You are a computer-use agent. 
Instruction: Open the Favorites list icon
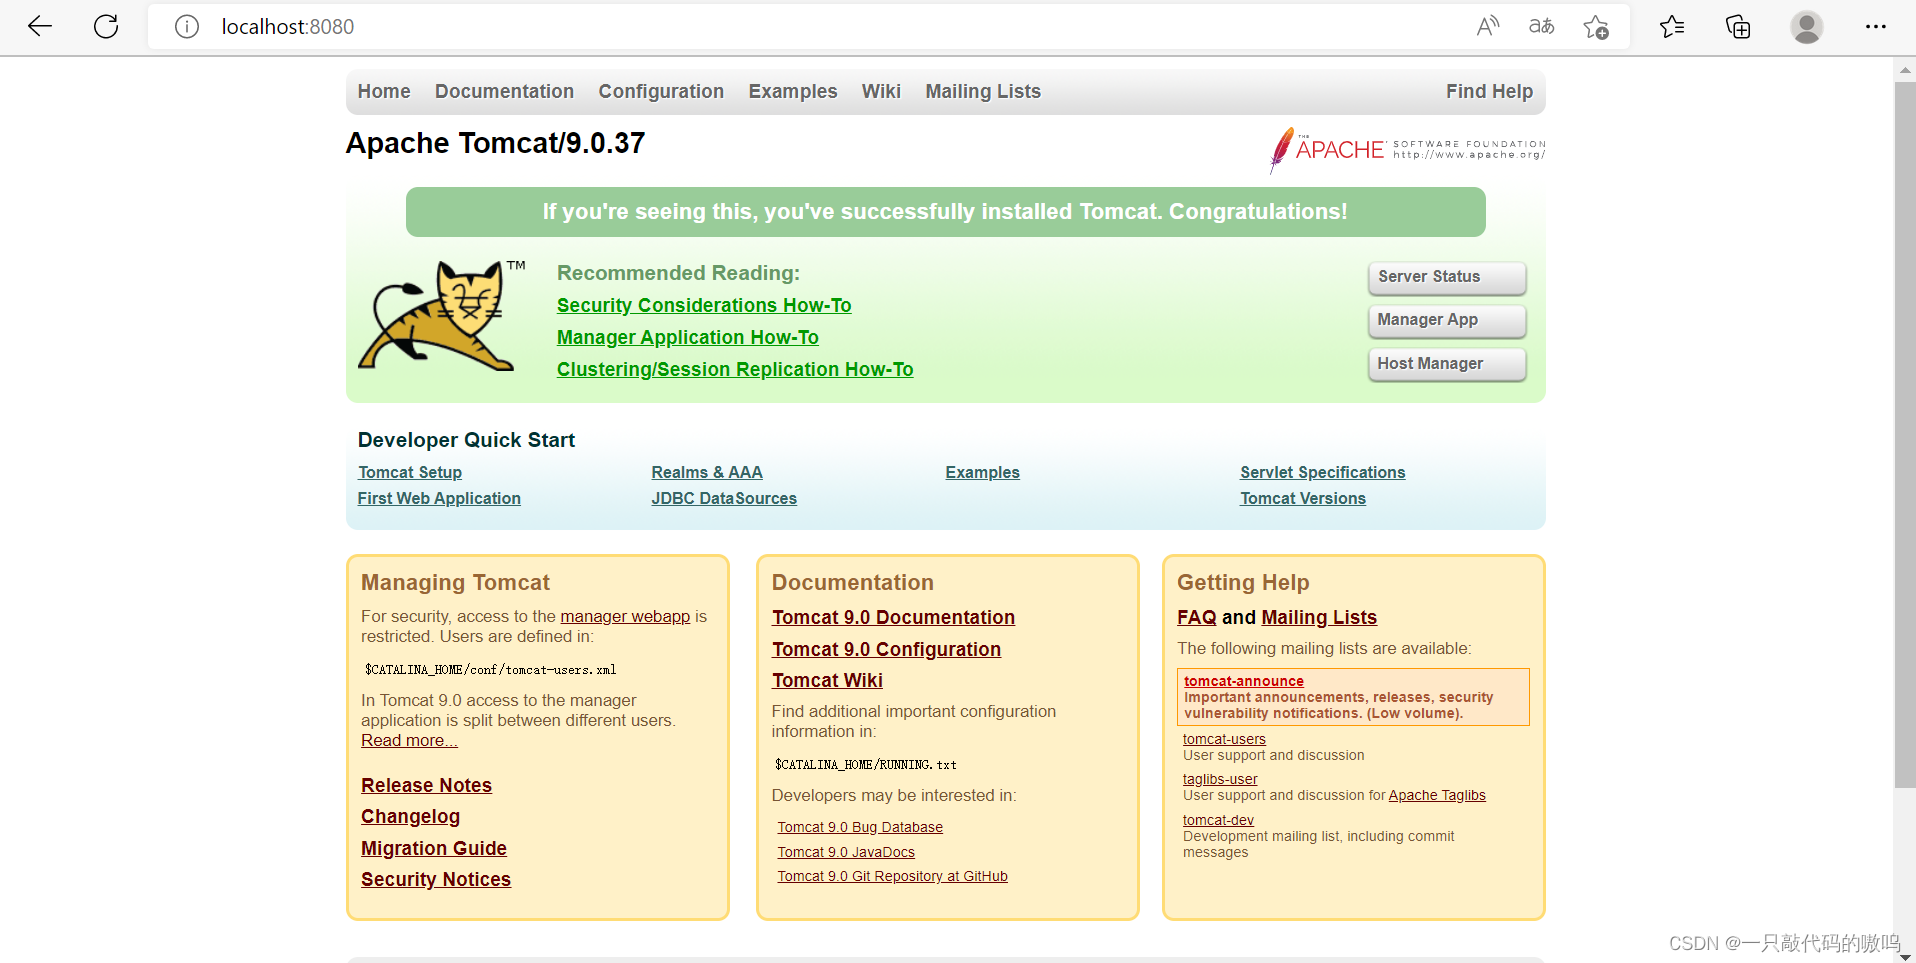point(1672,27)
